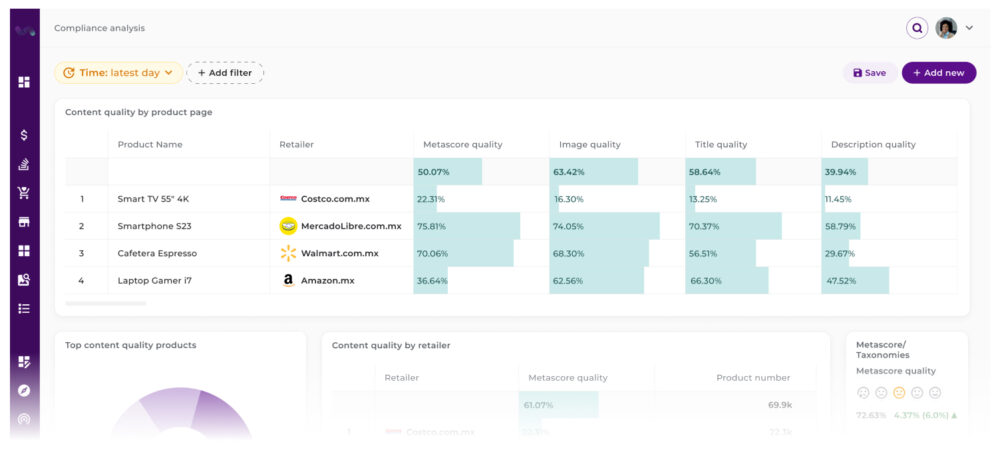Sort by Product number column header

tap(753, 378)
